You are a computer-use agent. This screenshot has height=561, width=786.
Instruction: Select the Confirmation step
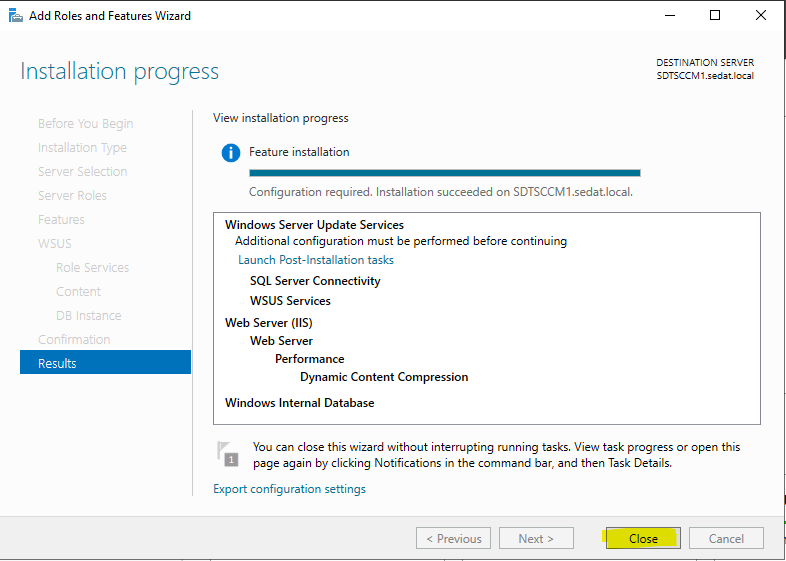[74, 339]
